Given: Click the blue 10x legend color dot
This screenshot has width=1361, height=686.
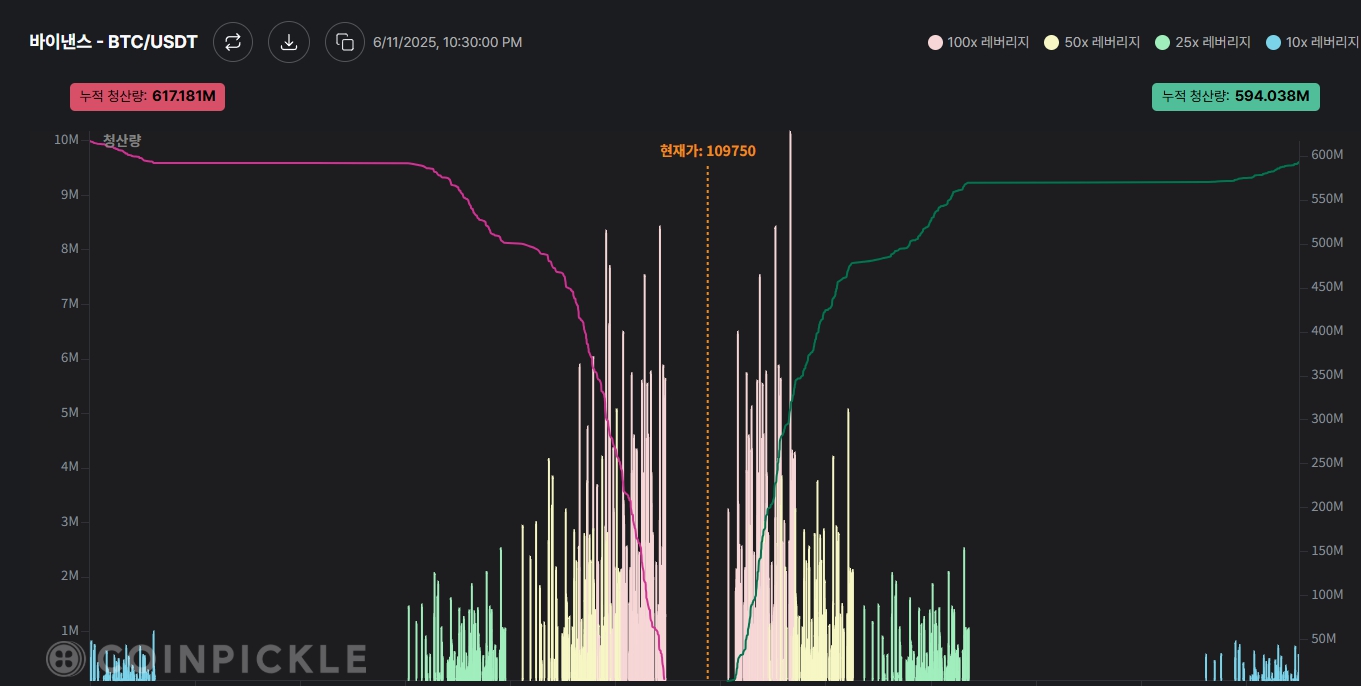Looking at the screenshot, I should [x=1273, y=43].
